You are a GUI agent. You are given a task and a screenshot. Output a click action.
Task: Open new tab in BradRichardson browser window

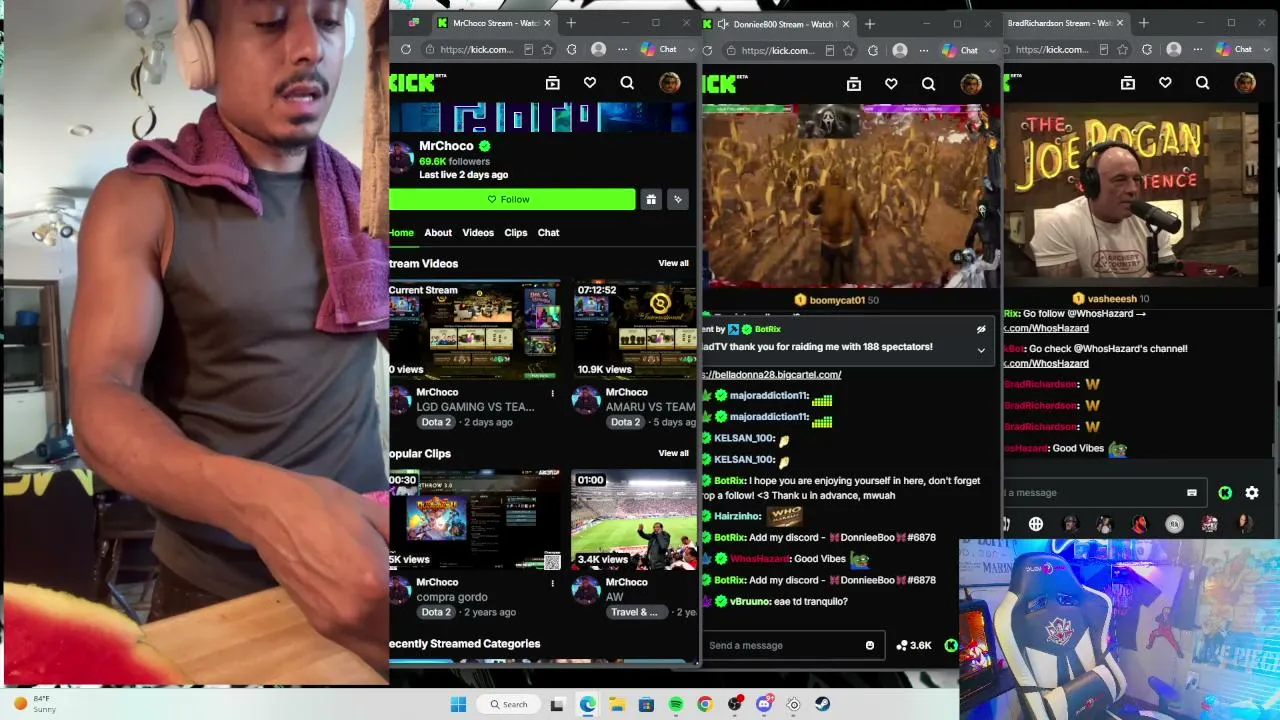pos(1144,23)
